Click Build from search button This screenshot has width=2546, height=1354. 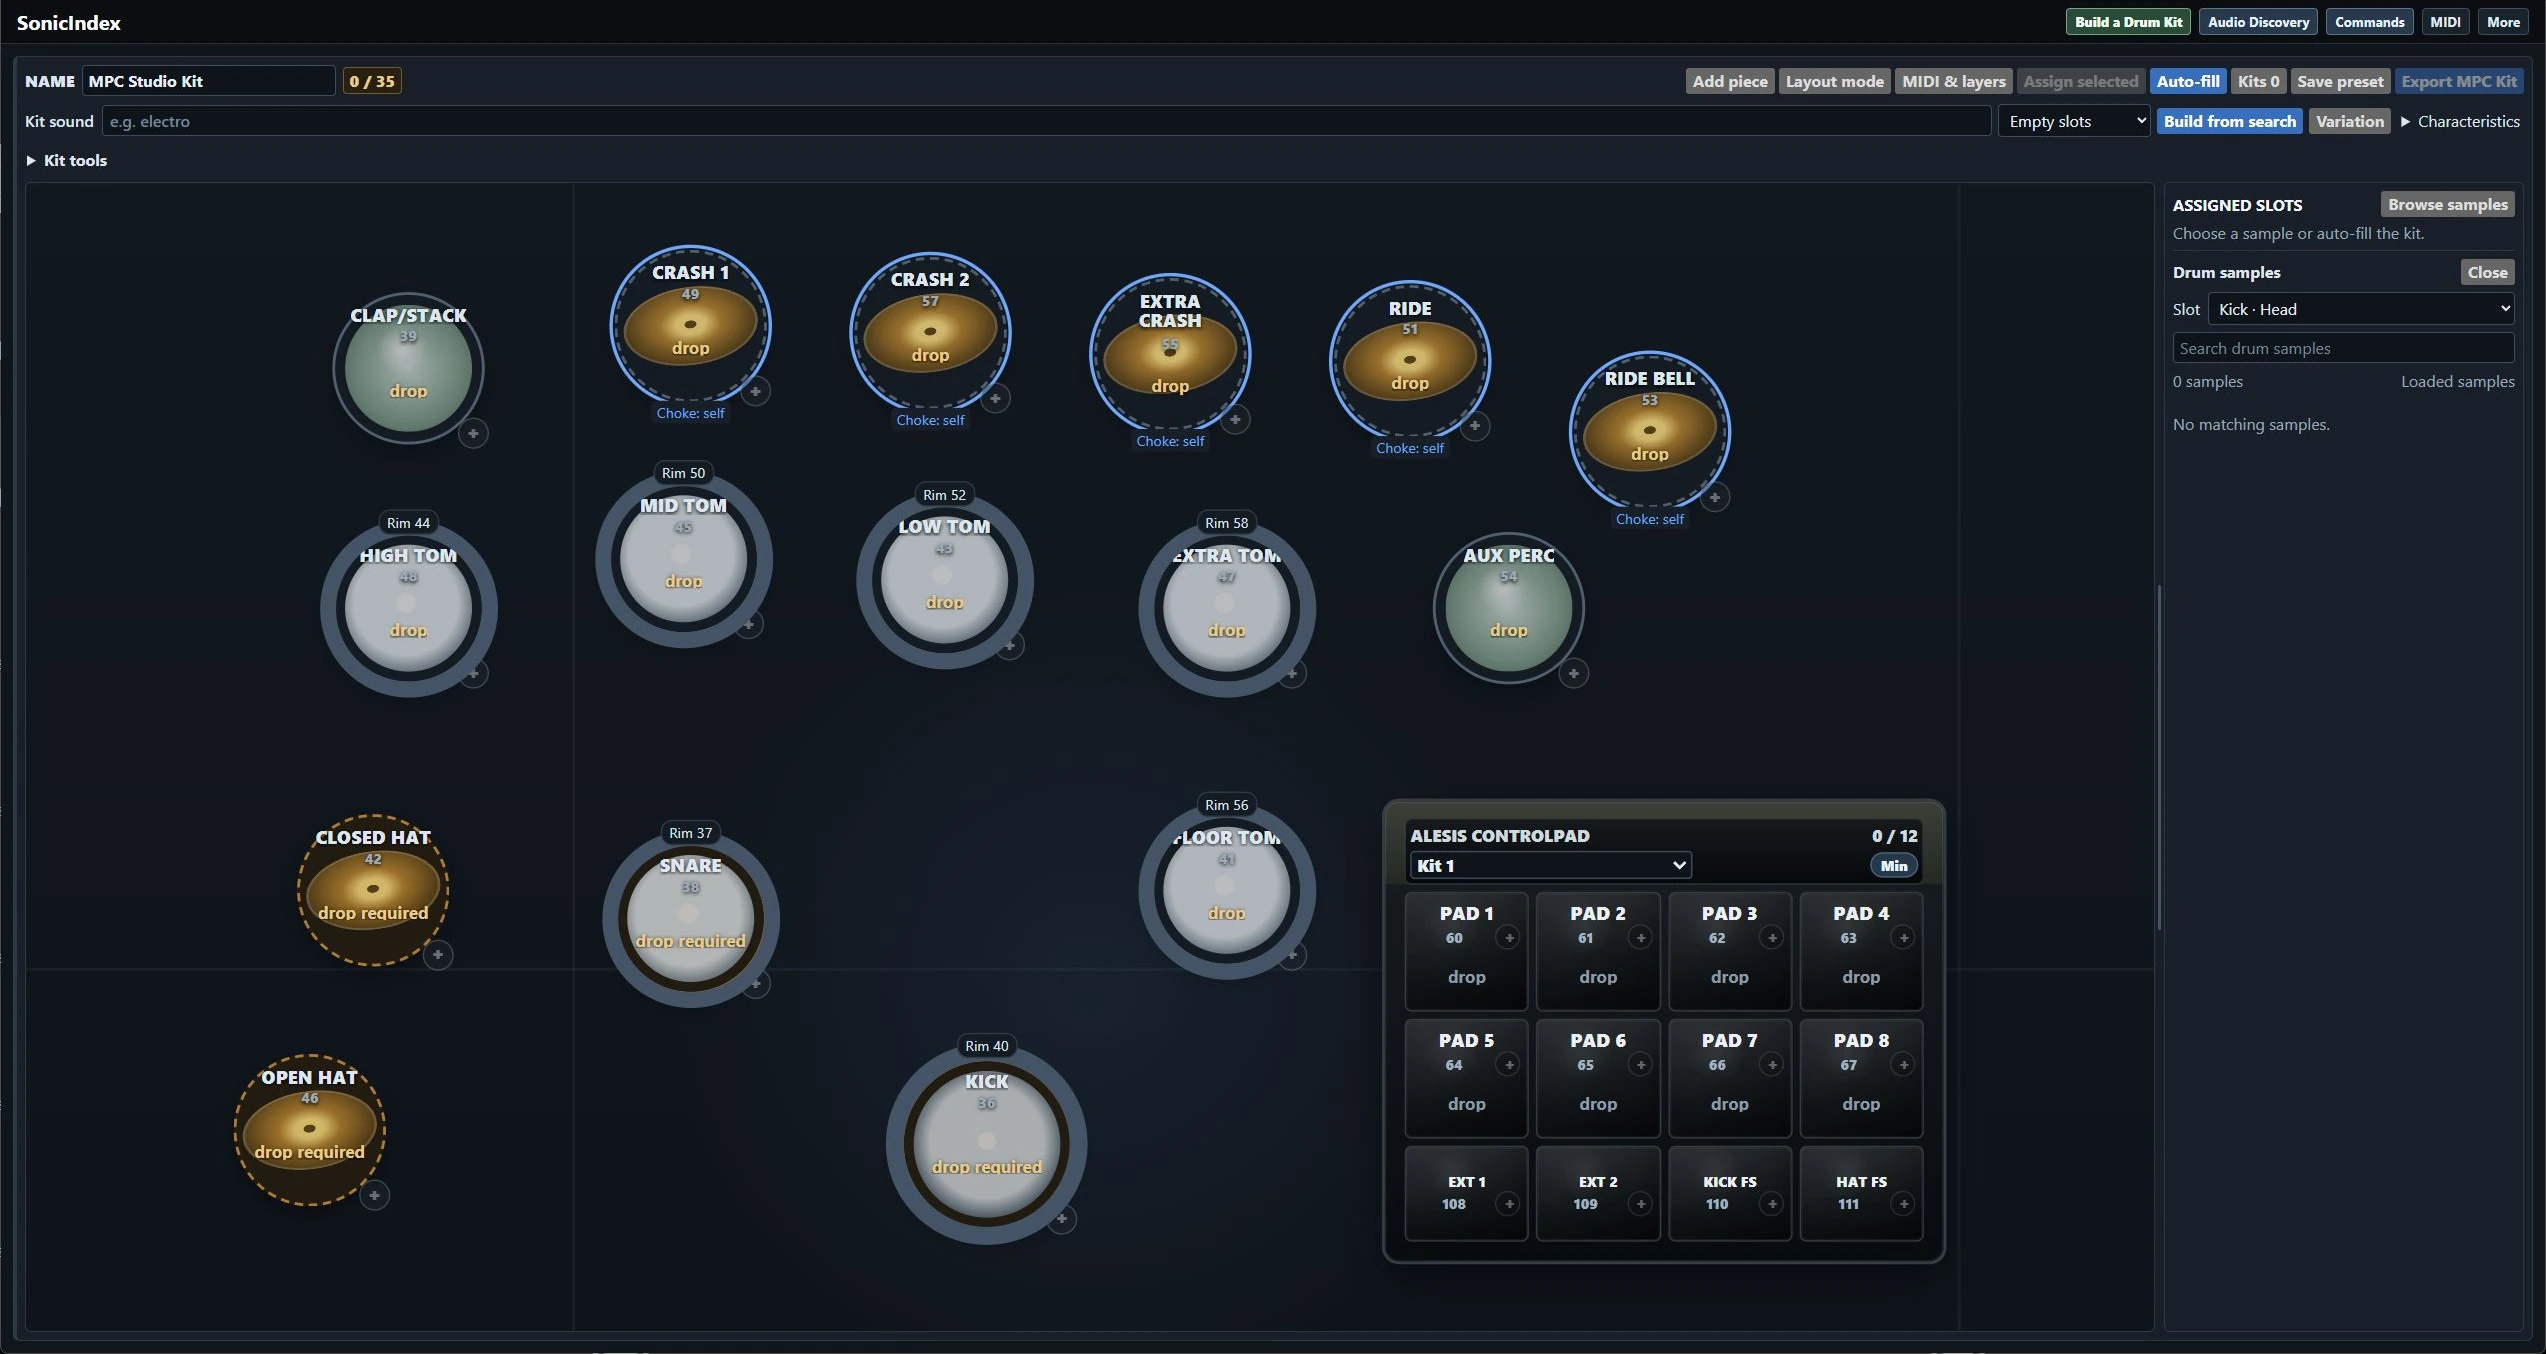point(2229,121)
